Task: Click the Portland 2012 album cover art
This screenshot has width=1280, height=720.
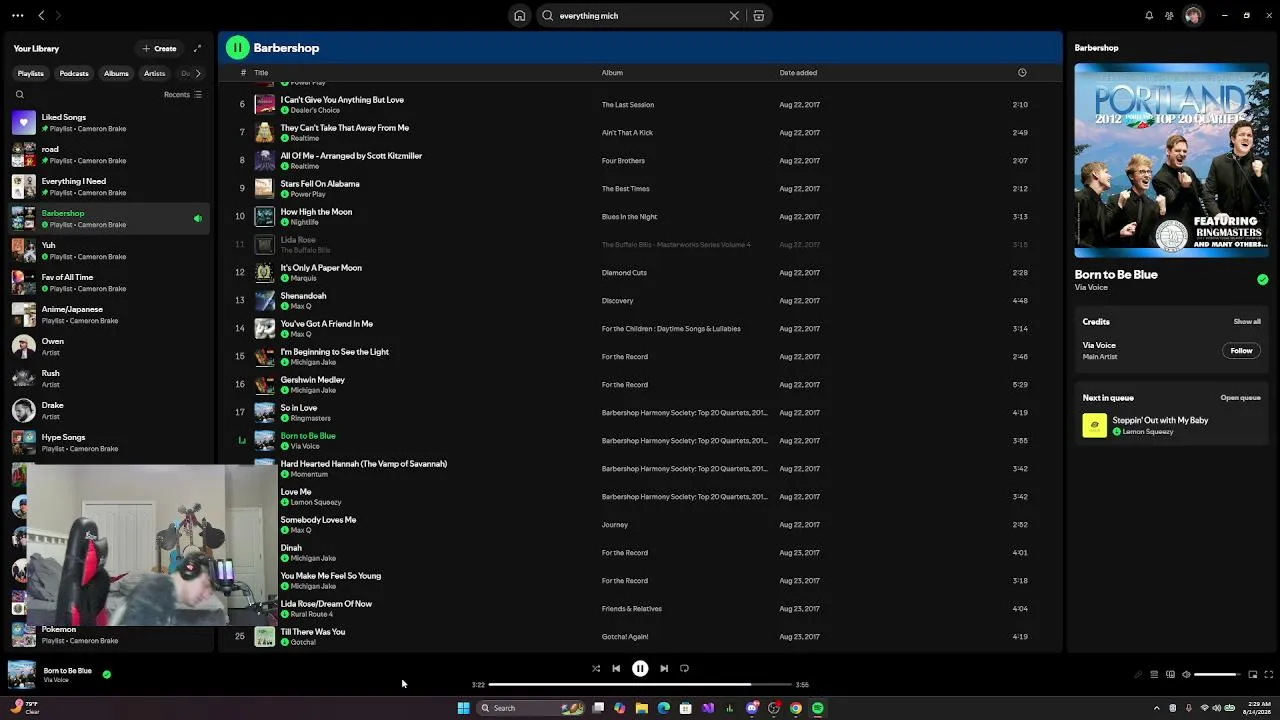Action: point(1171,160)
